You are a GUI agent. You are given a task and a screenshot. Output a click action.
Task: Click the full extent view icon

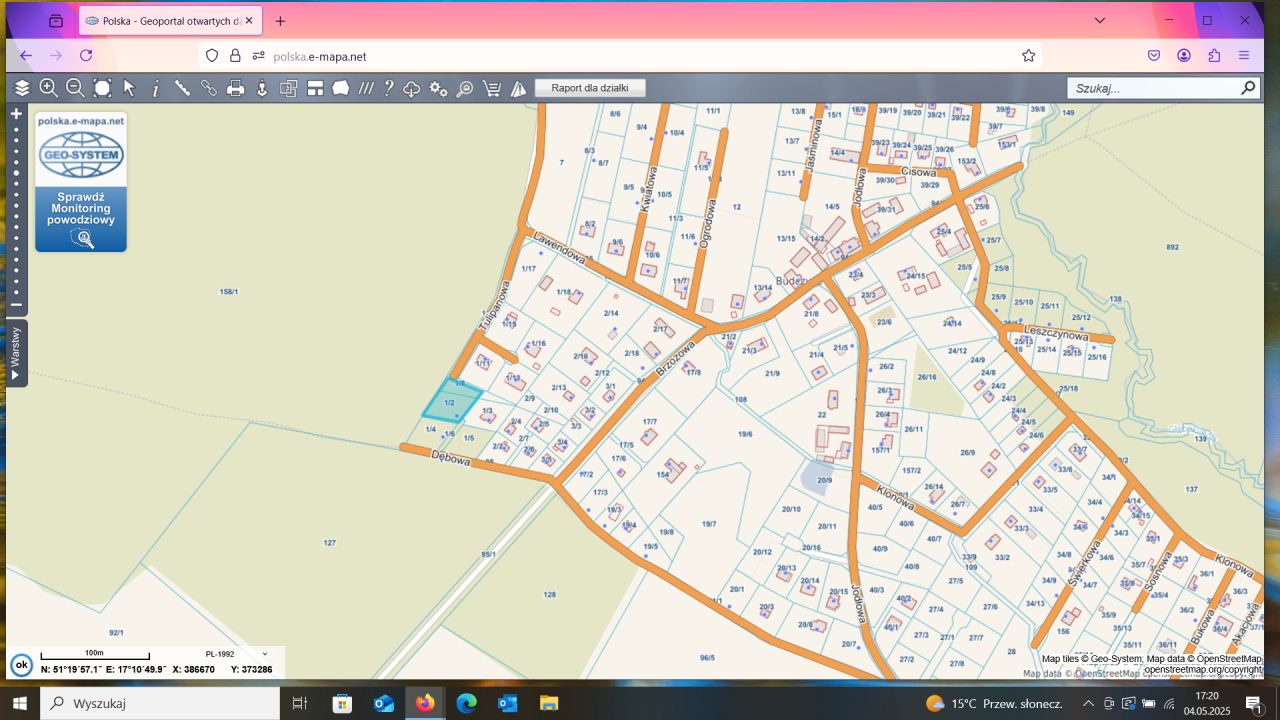tap(102, 88)
